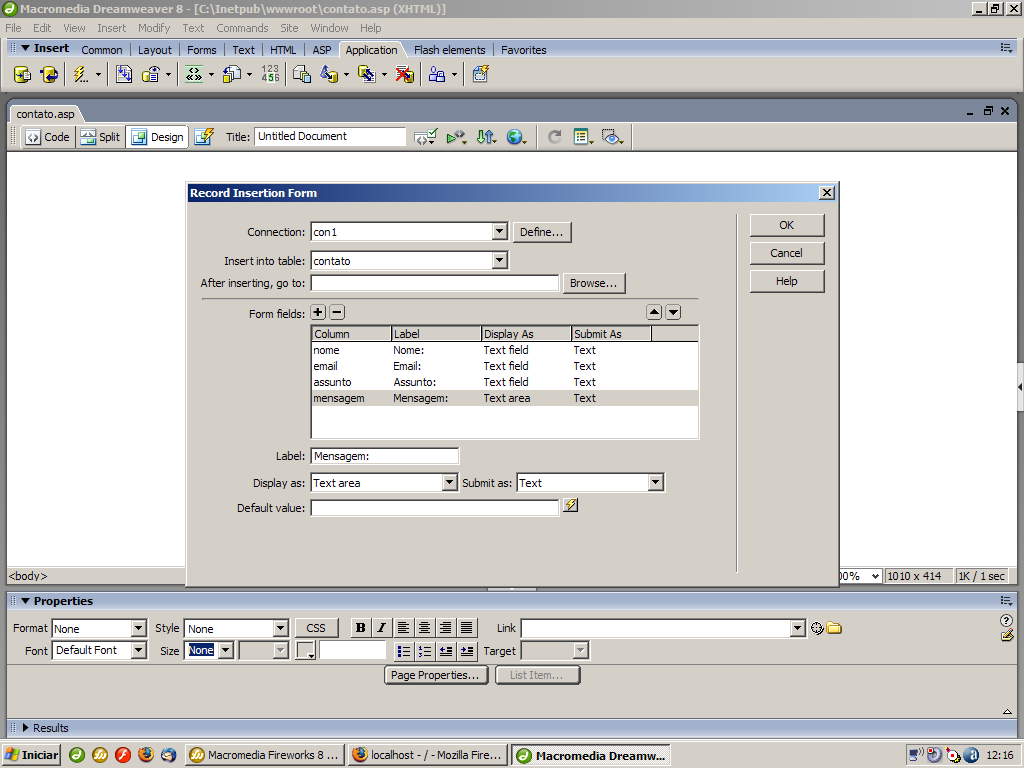Open the Insert into table dropdown
Image resolution: width=1024 pixels, height=768 pixels.
pos(500,261)
